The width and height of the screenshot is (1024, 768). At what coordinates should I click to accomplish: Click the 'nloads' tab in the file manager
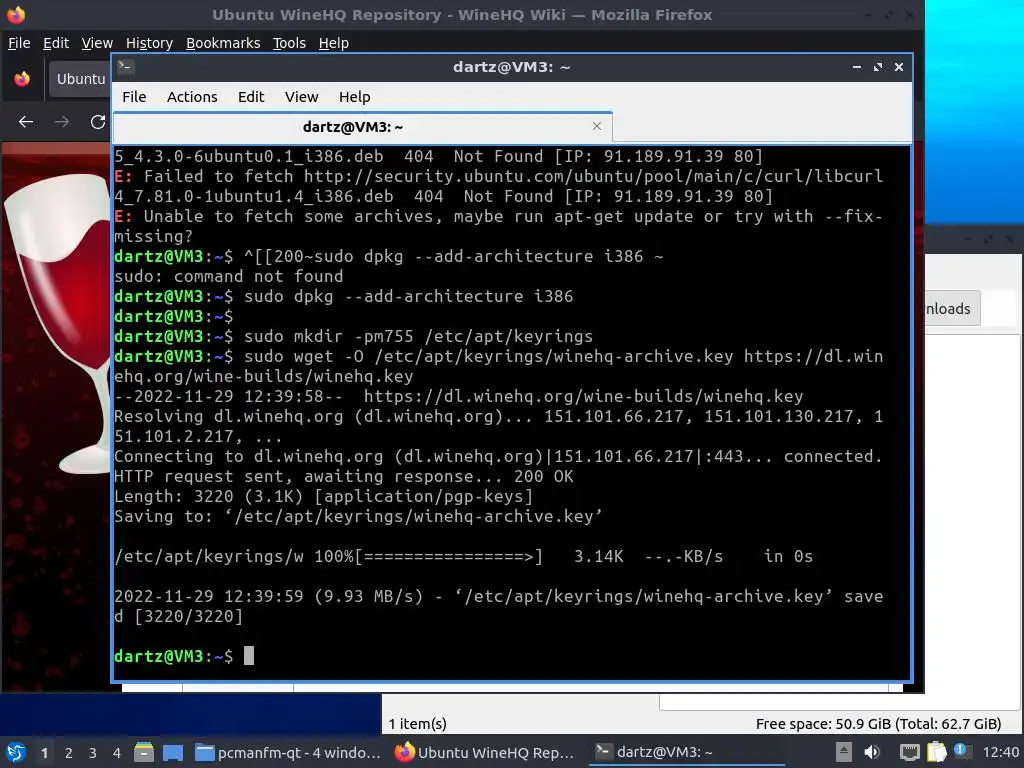[x=952, y=308]
